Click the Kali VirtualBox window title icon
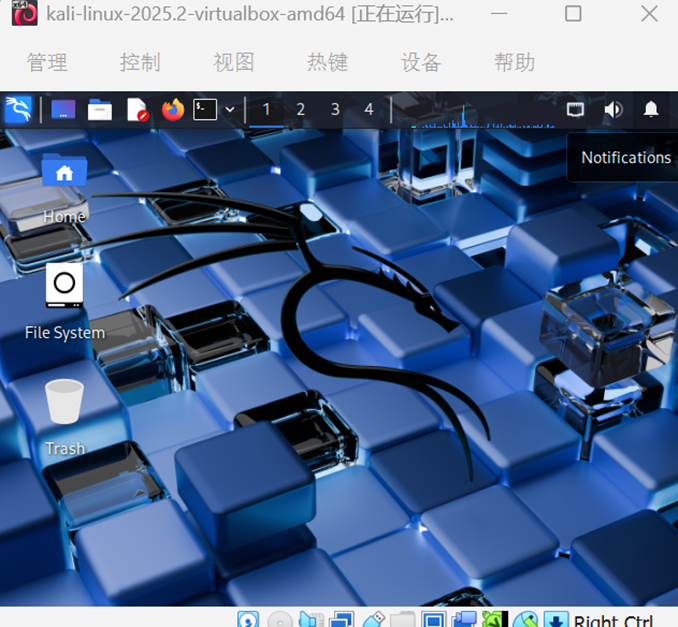Image resolution: width=678 pixels, height=627 pixels. 24,13
